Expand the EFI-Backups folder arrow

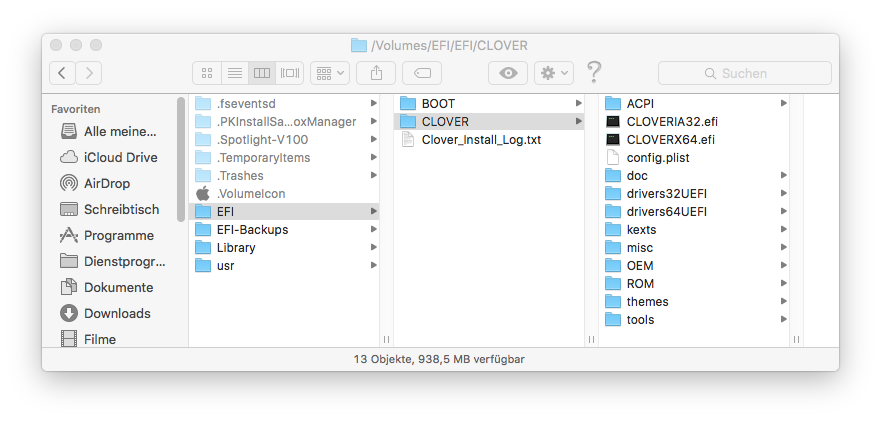(374, 229)
